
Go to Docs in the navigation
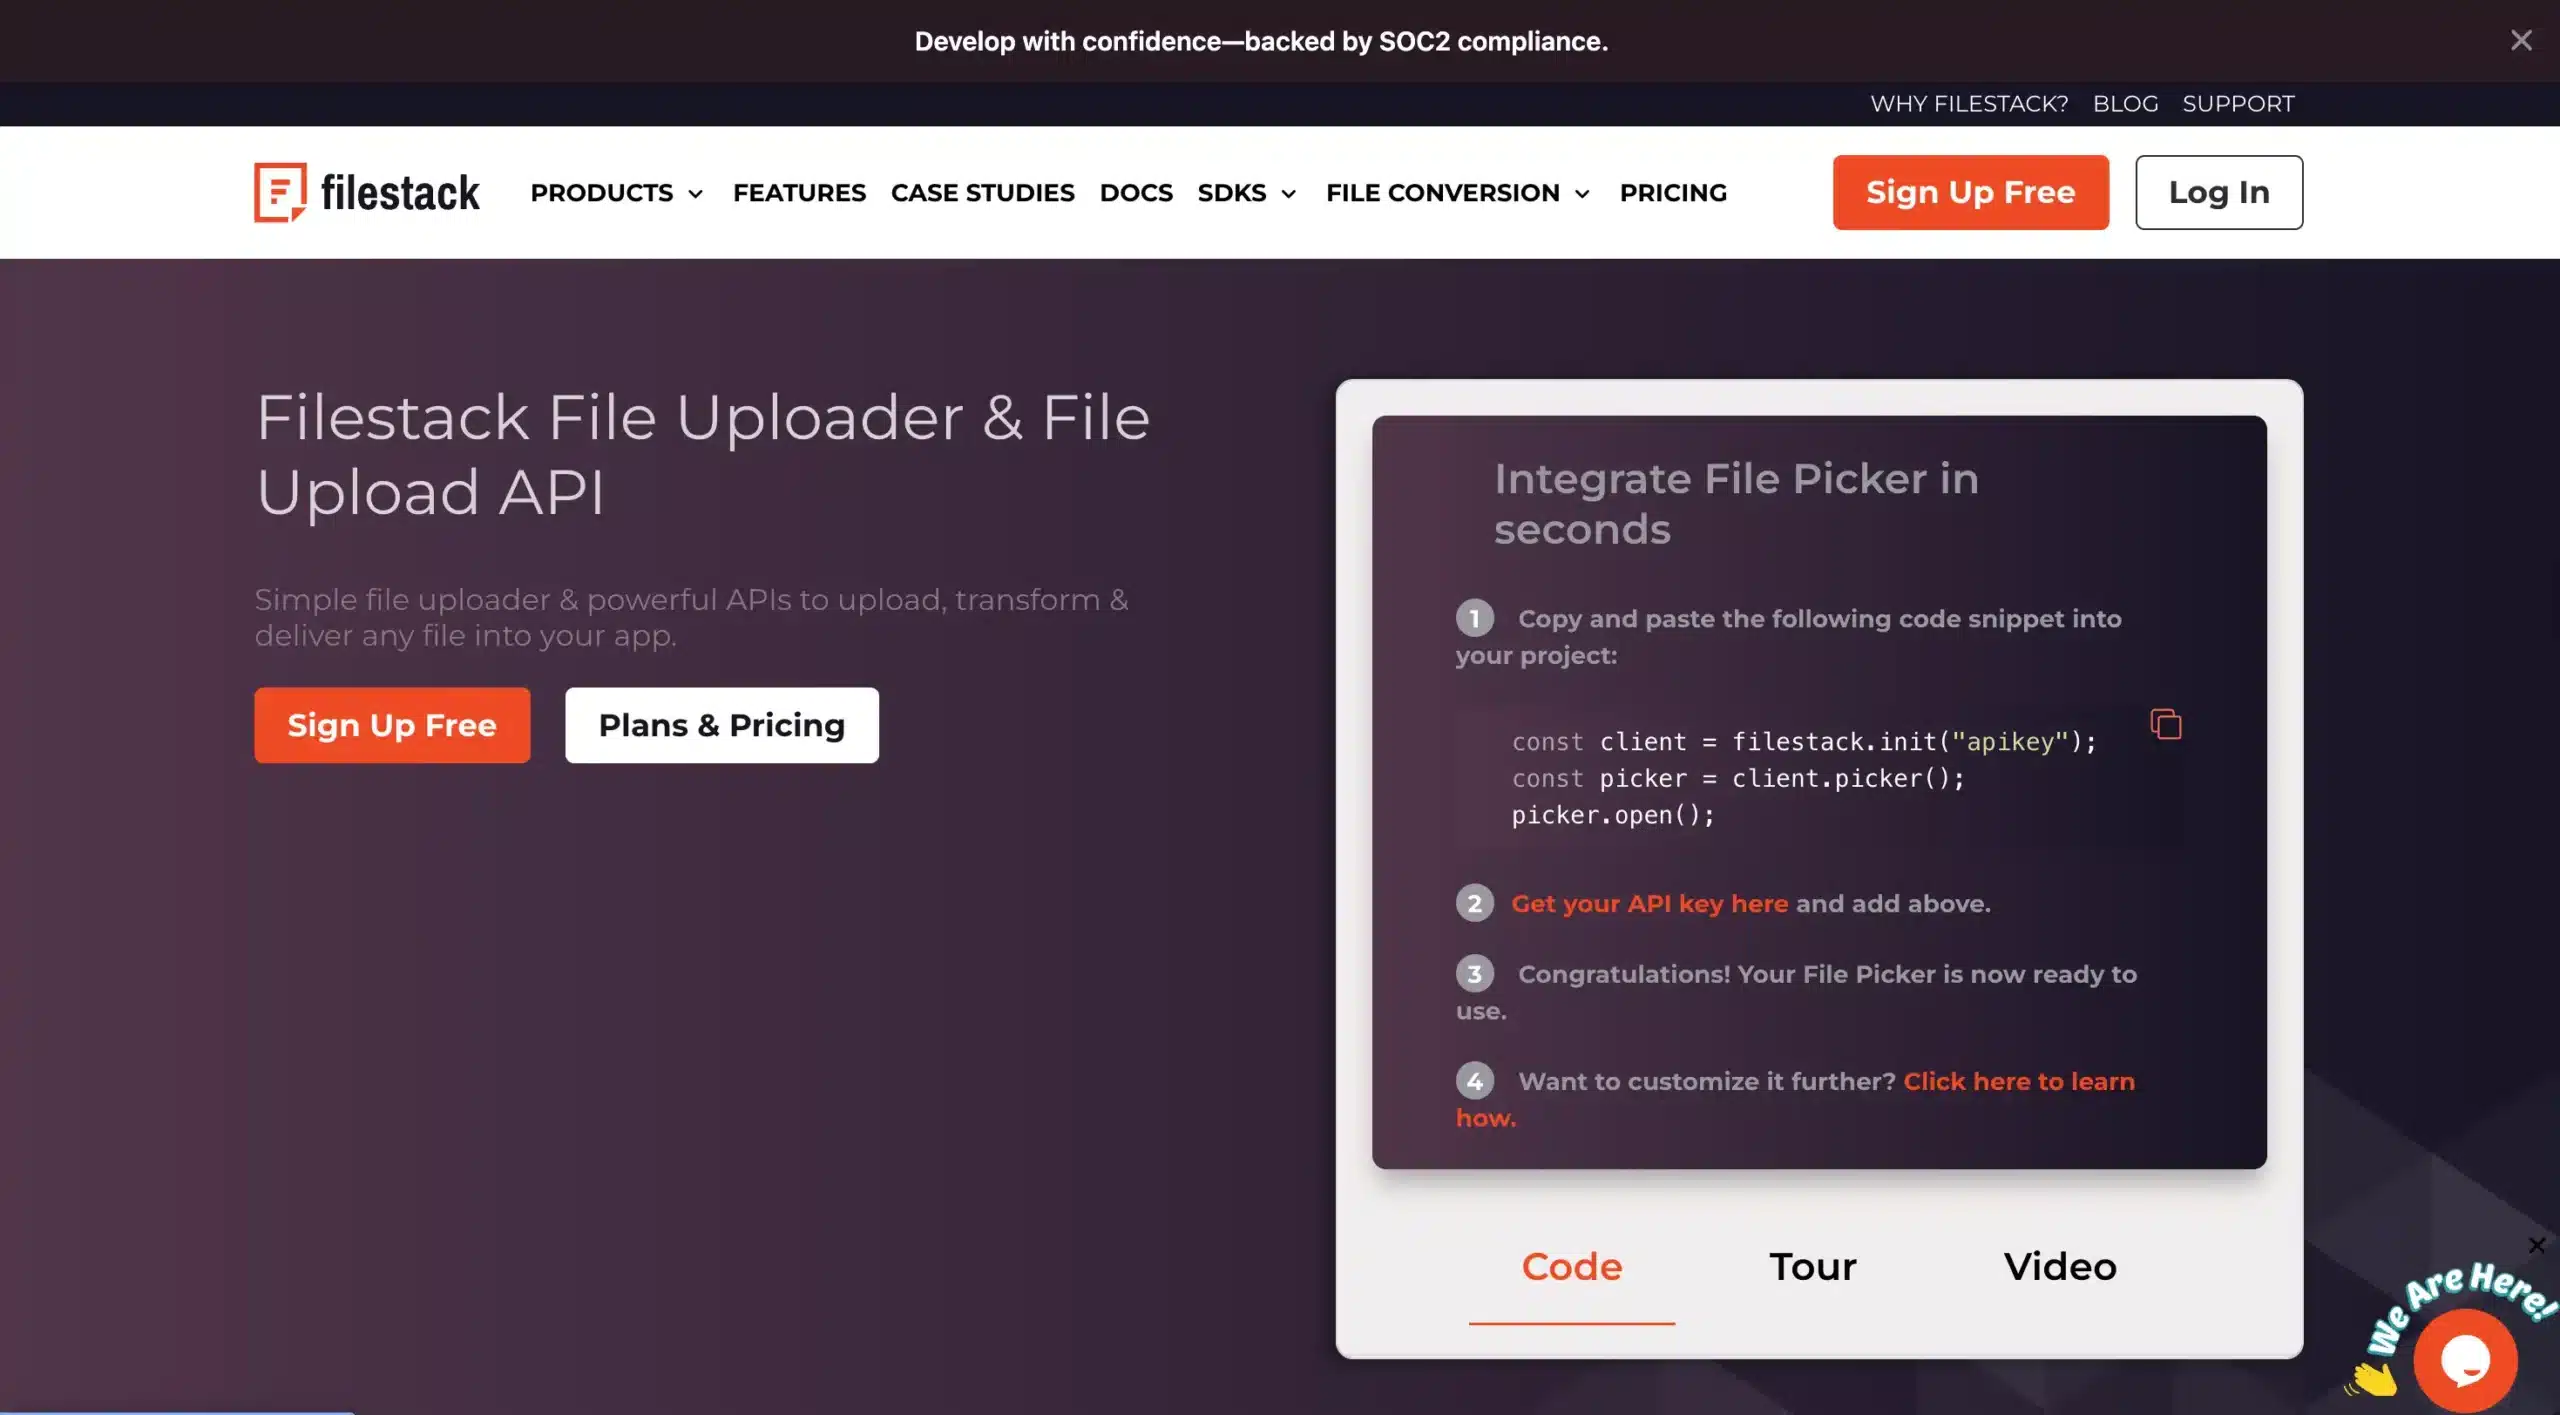click(1136, 192)
